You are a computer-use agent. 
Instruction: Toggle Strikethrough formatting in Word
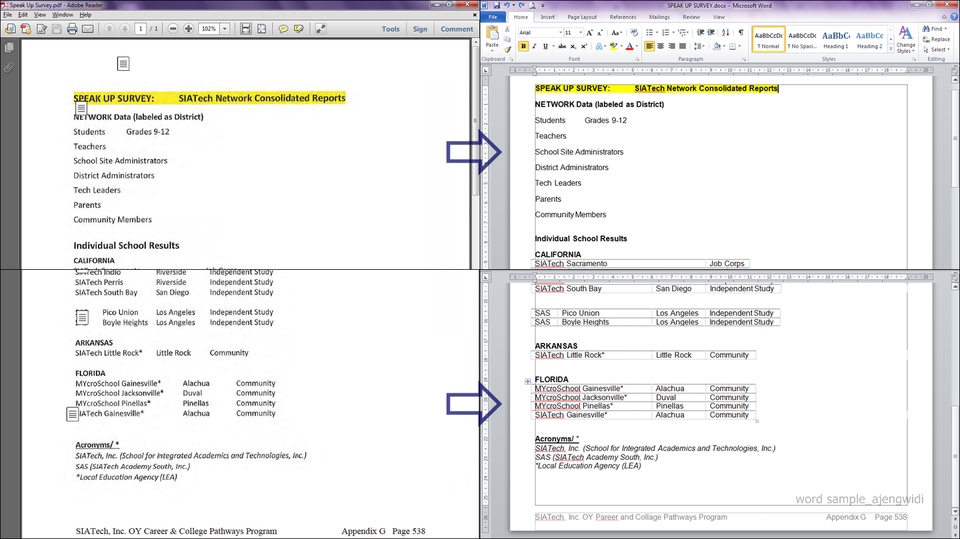coord(562,47)
